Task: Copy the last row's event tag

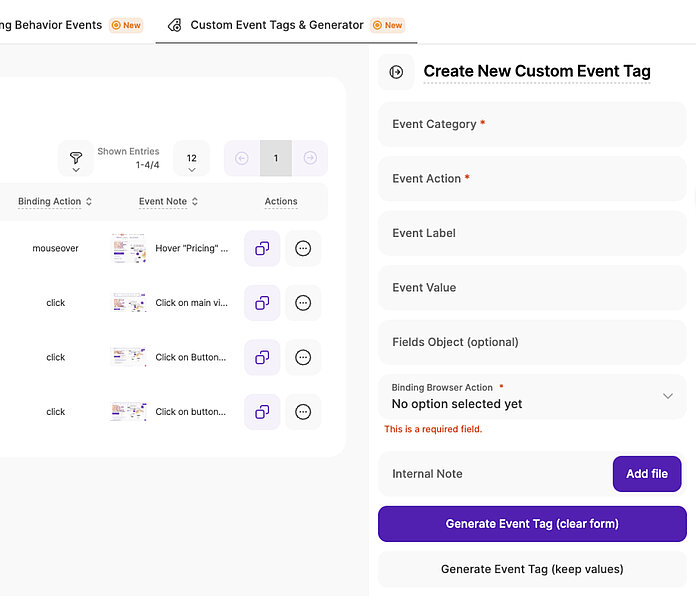Action: (x=262, y=411)
